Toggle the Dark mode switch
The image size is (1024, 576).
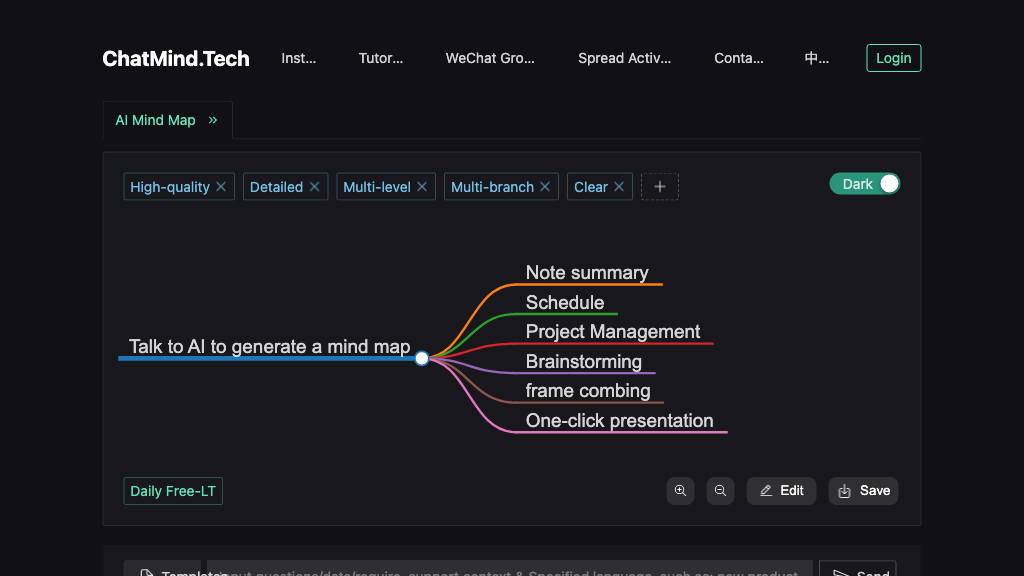point(865,184)
